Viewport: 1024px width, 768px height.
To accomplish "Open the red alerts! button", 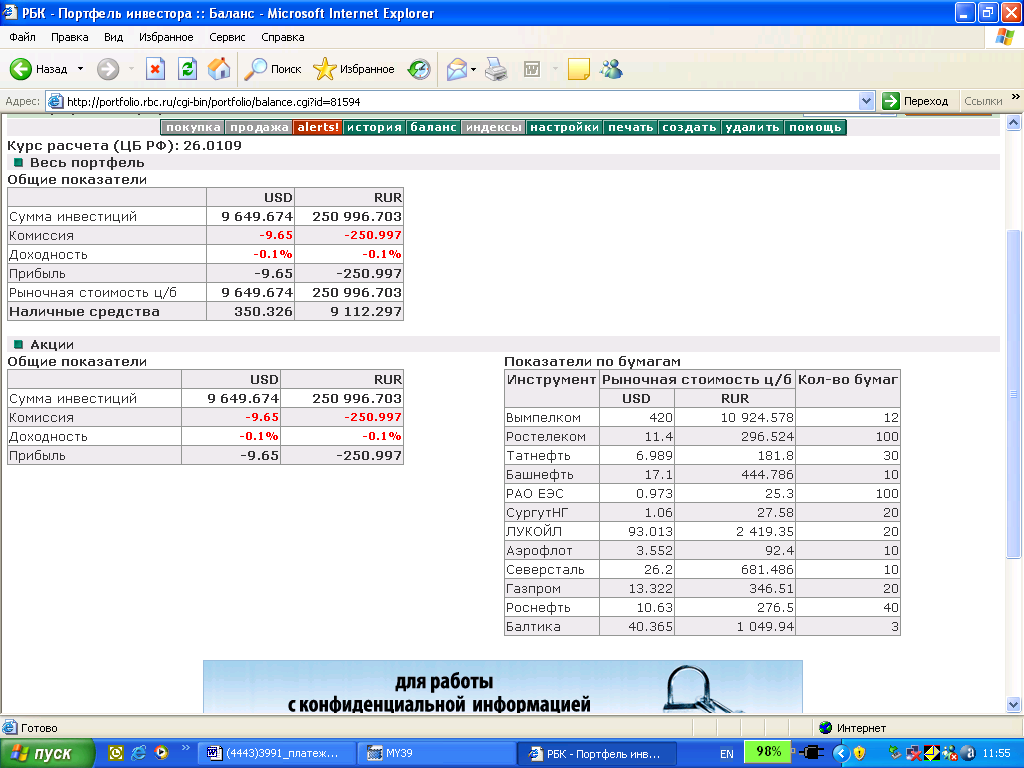I will [x=318, y=127].
